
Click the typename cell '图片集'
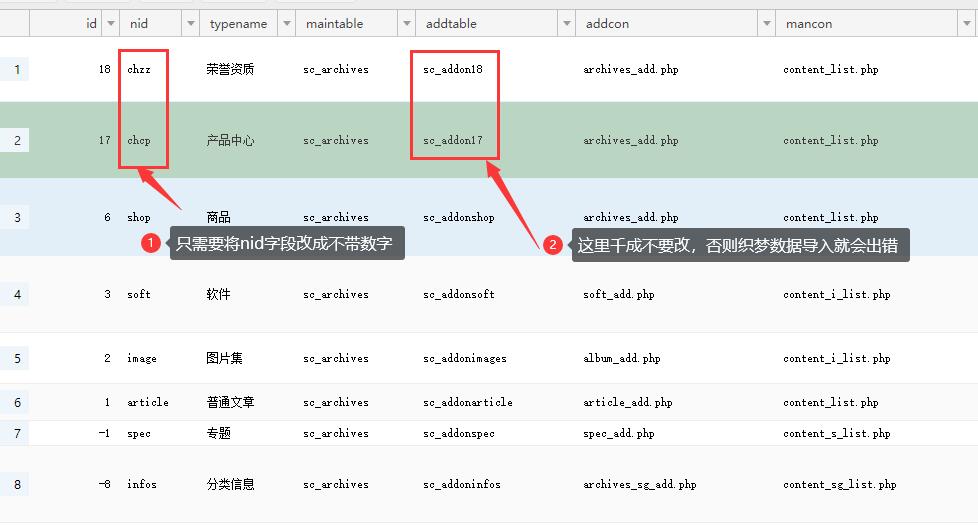click(x=225, y=359)
